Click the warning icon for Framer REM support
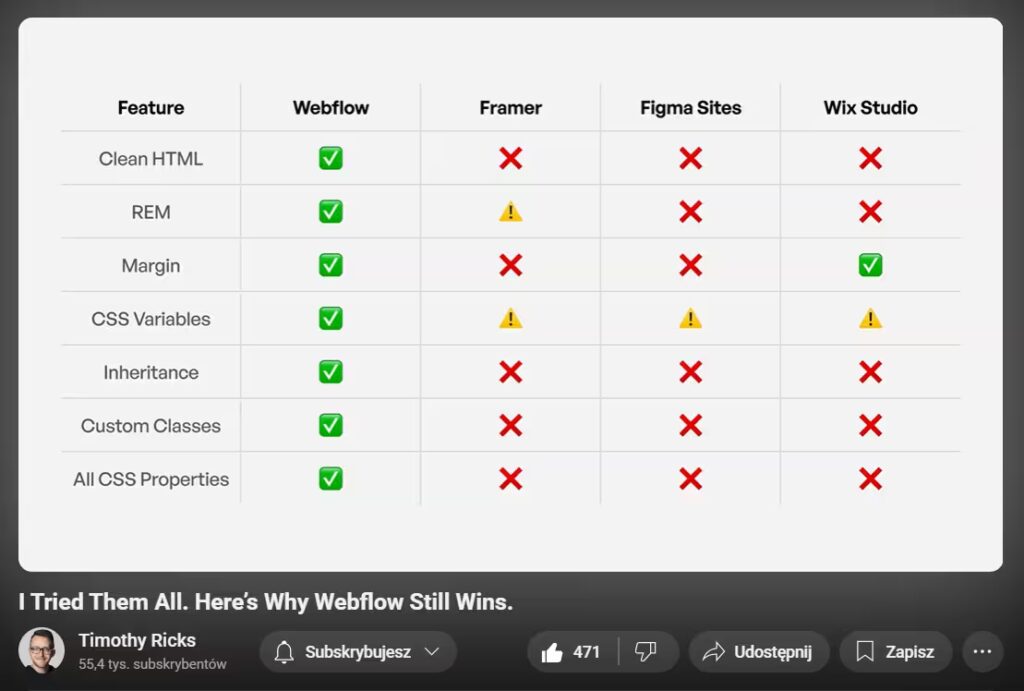Screen dimensions: 1024x691 (510, 211)
